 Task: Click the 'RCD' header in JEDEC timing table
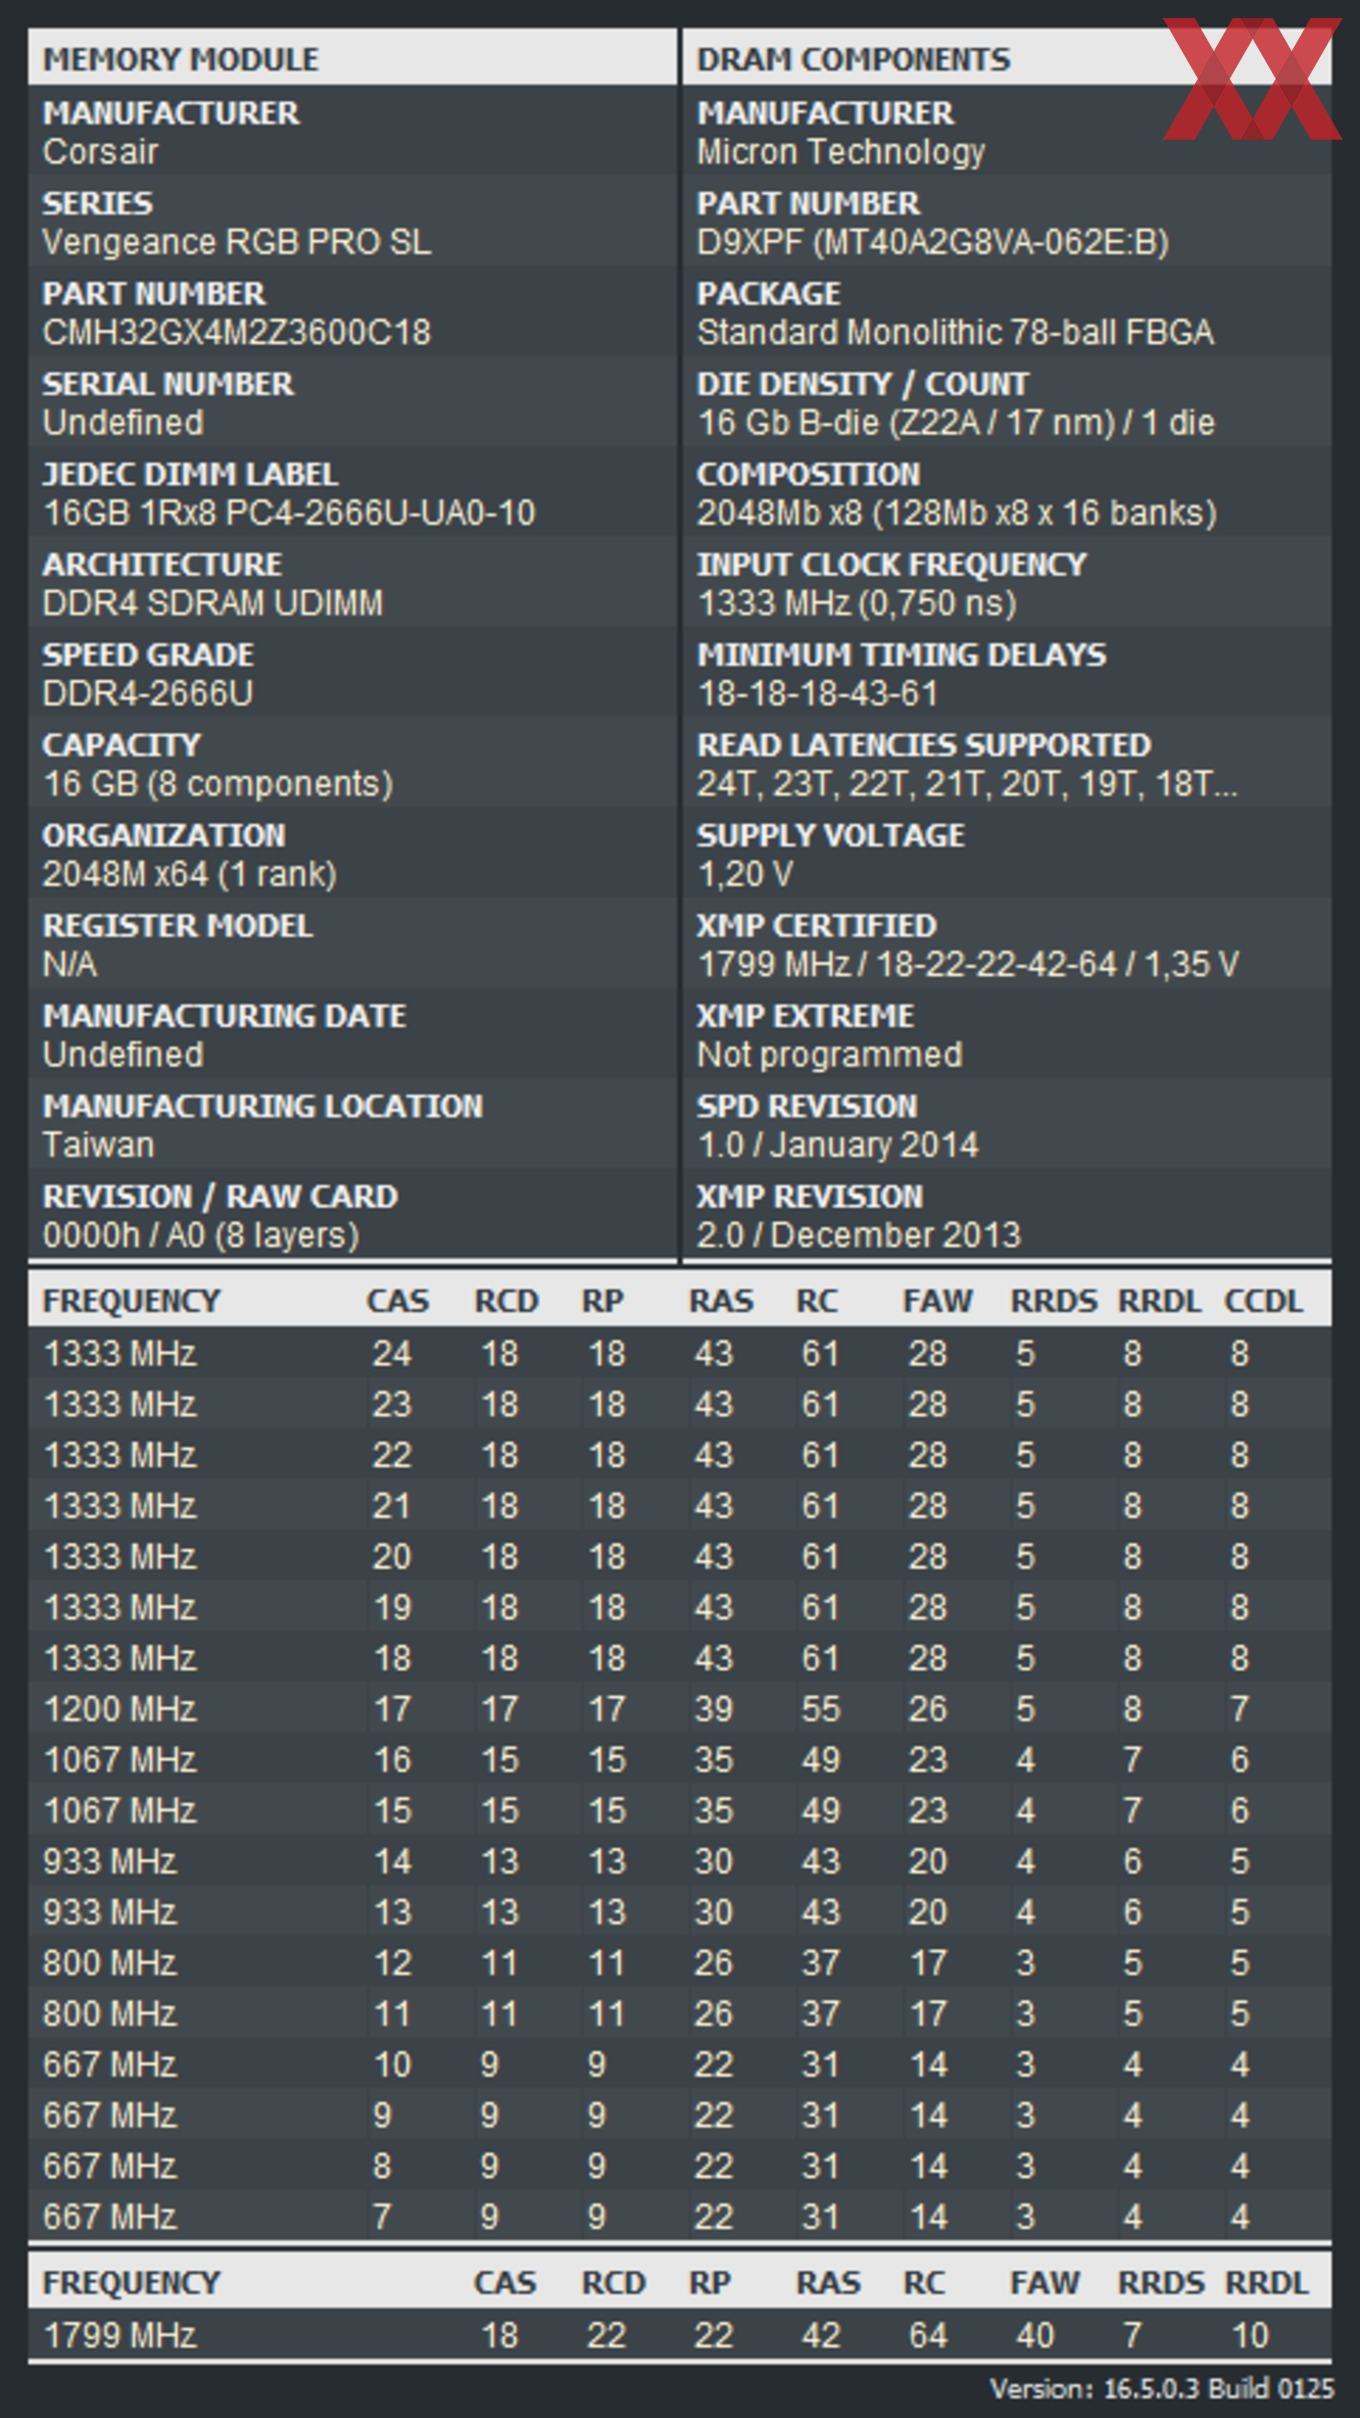point(506,1300)
